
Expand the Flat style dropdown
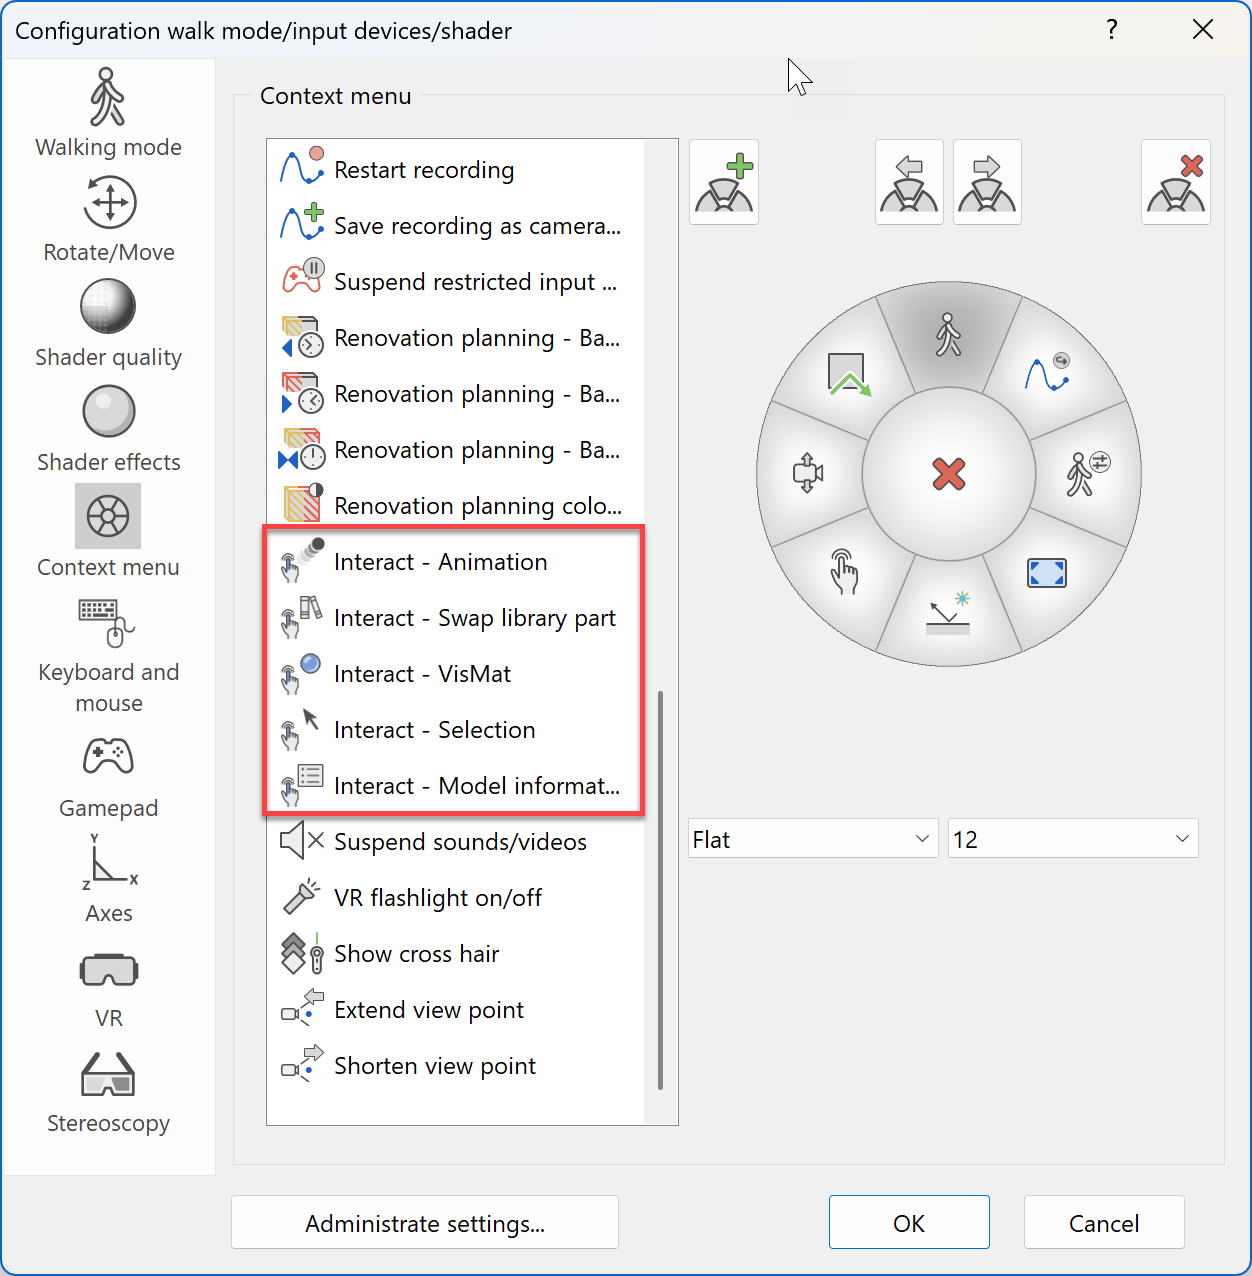pyautogui.click(x=812, y=839)
